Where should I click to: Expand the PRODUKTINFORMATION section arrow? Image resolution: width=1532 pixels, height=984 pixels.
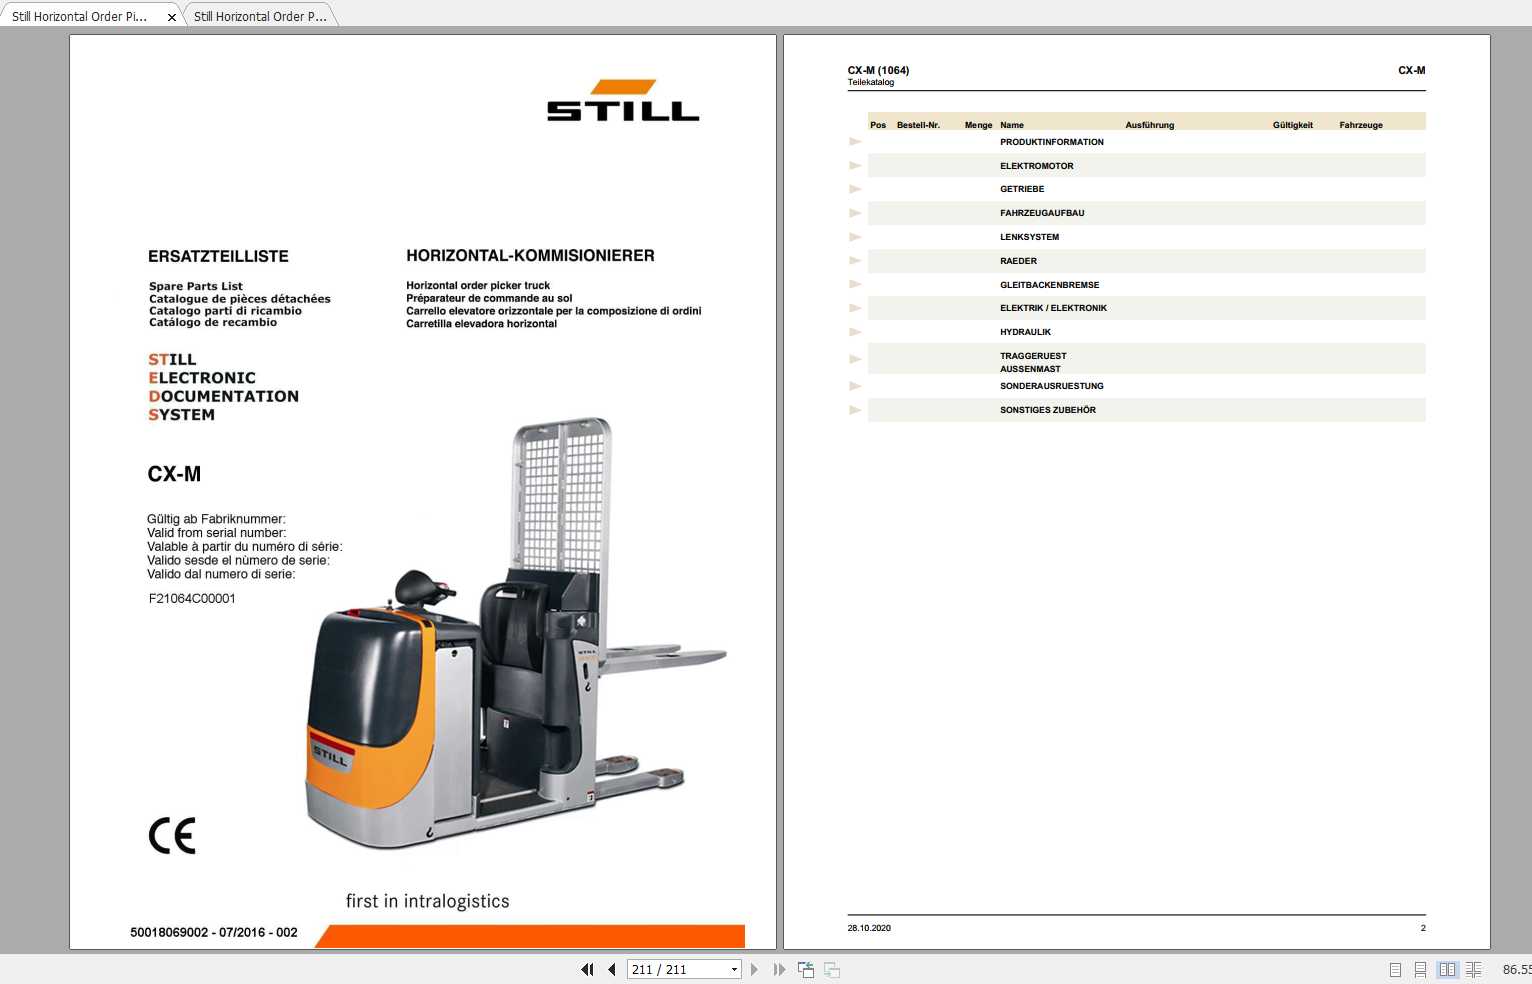click(855, 141)
